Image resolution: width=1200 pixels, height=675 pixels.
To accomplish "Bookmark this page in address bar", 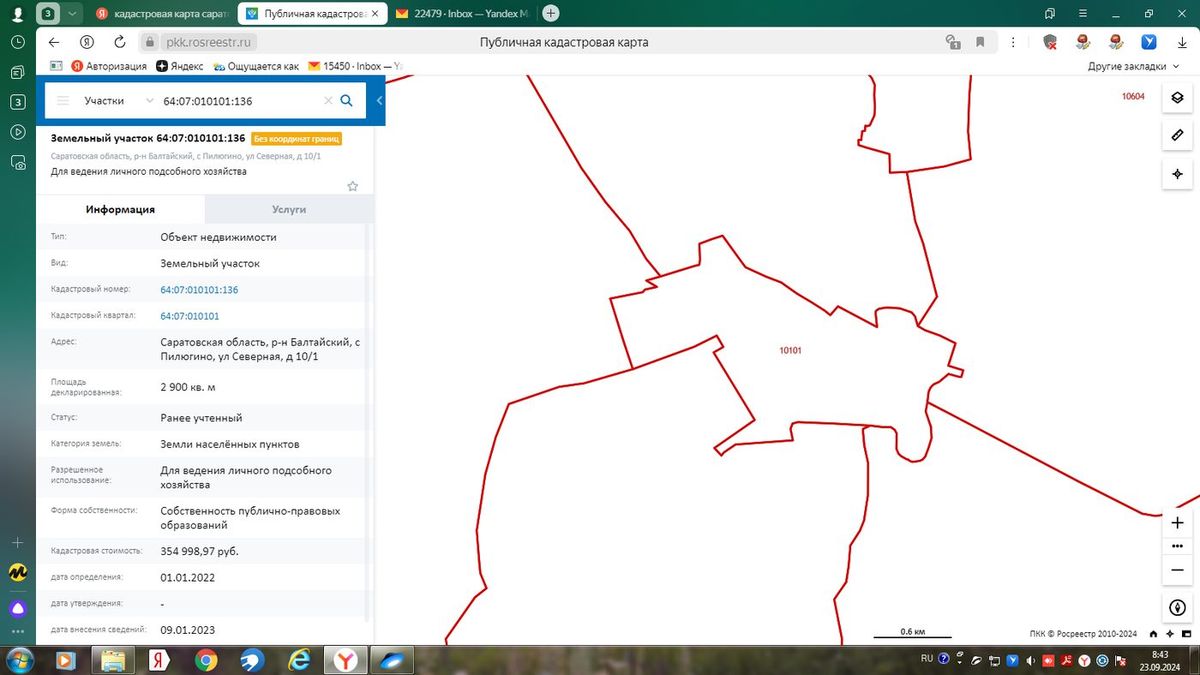I will (980, 42).
